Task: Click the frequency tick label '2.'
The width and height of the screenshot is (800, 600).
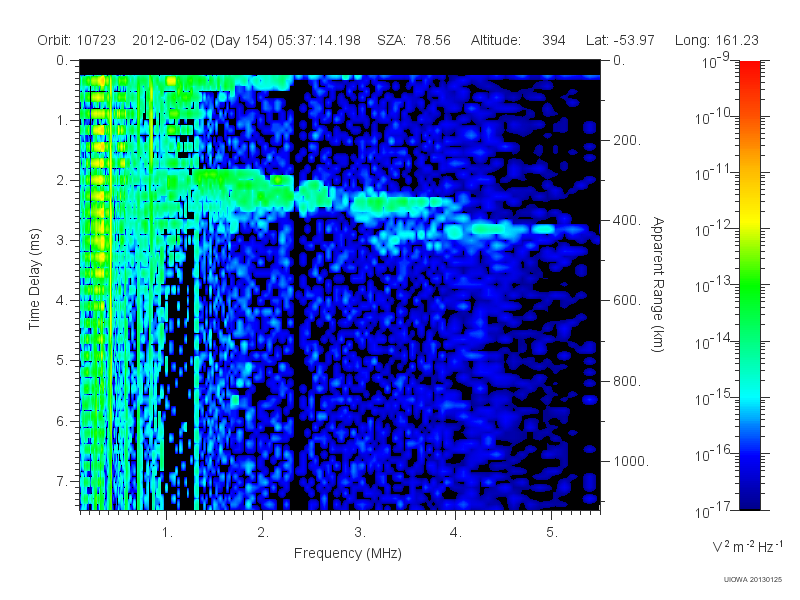Action: click(x=263, y=533)
